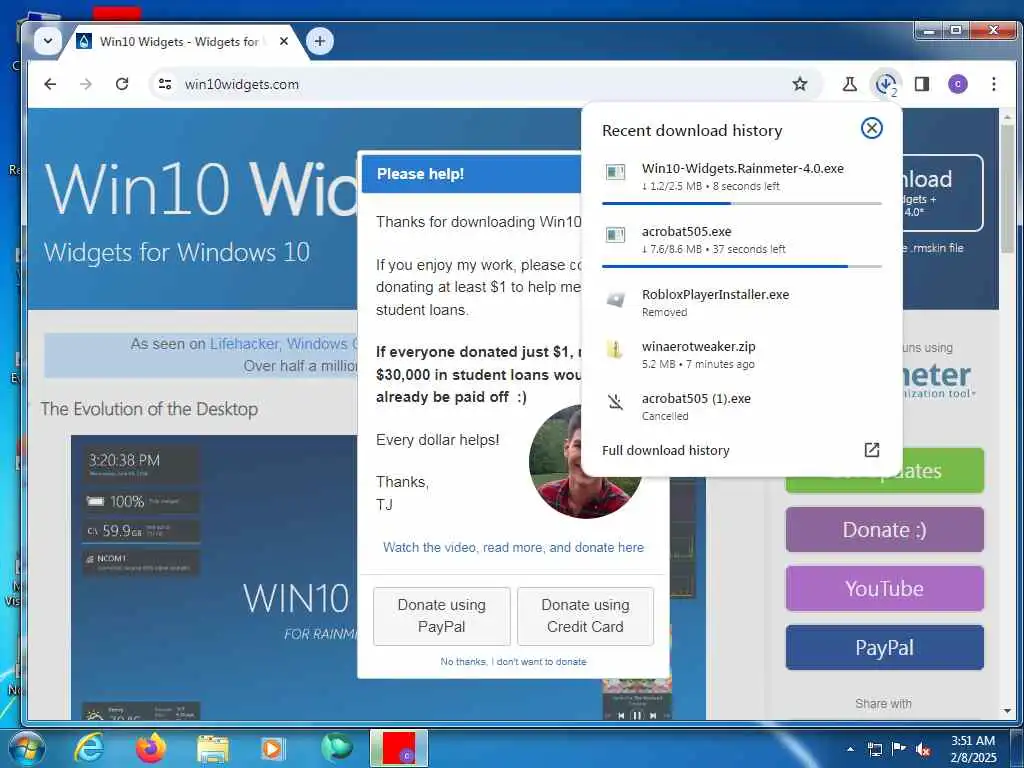The width and height of the screenshot is (1024, 768).
Task: Select the RobloxPlayerInstaller.exe removed entry
Action: coord(742,302)
